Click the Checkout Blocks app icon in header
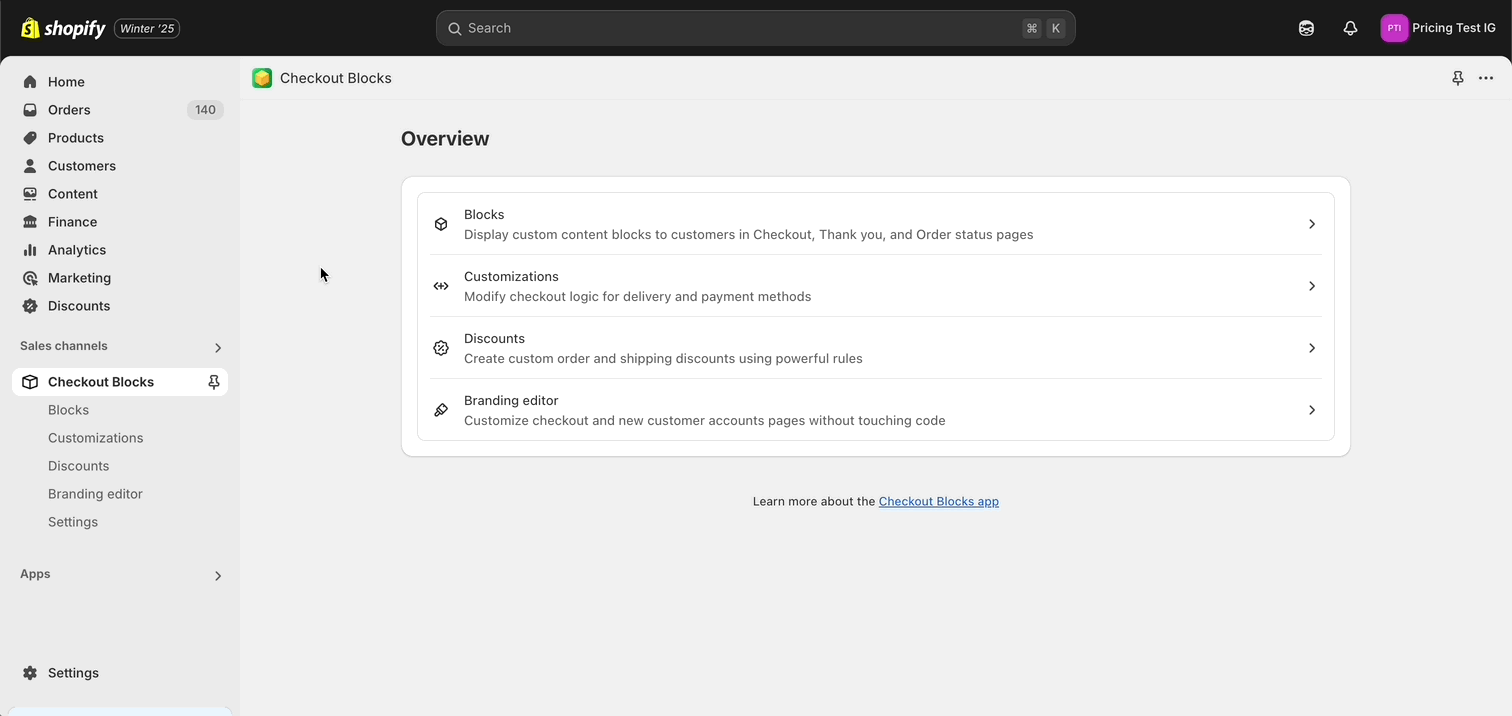This screenshot has height=716, width=1512. tap(262, 78)
